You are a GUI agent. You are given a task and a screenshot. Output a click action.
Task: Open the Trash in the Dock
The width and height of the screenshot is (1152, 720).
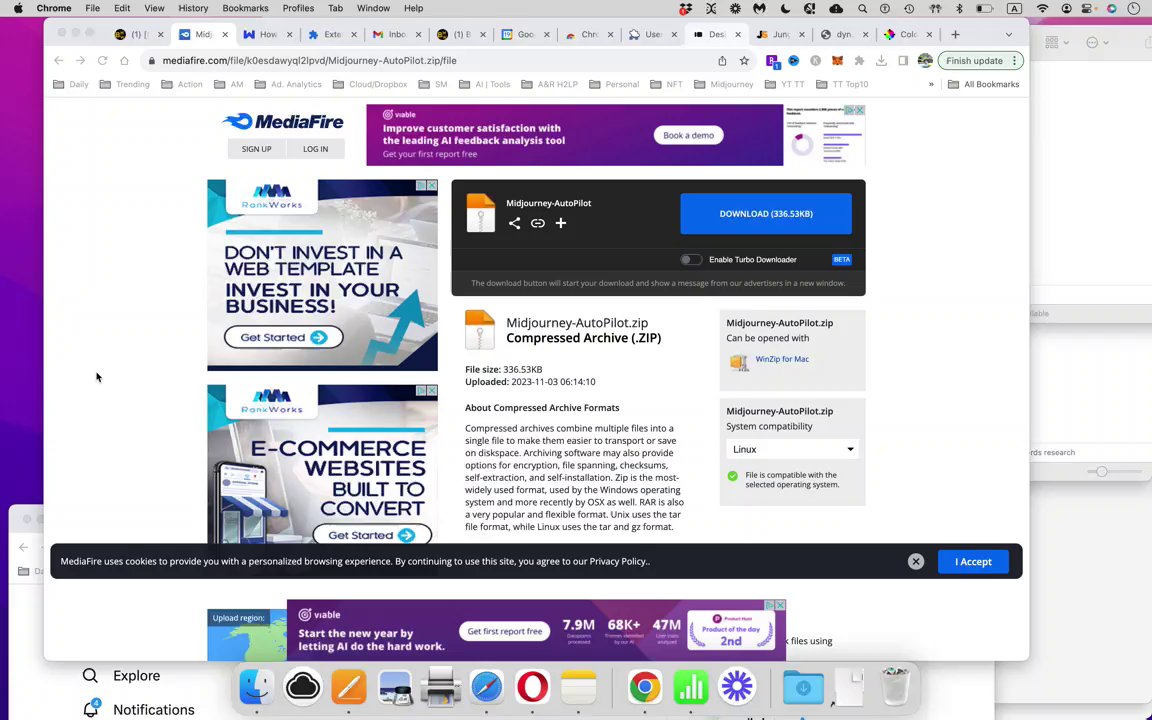point(895,685)
